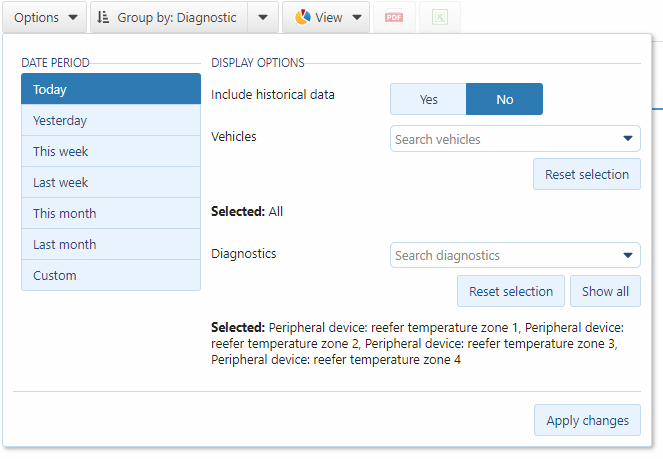Viewport: 663px width, 459px height.
Task: Choose the Custom date period
Action: click(111, 275)
